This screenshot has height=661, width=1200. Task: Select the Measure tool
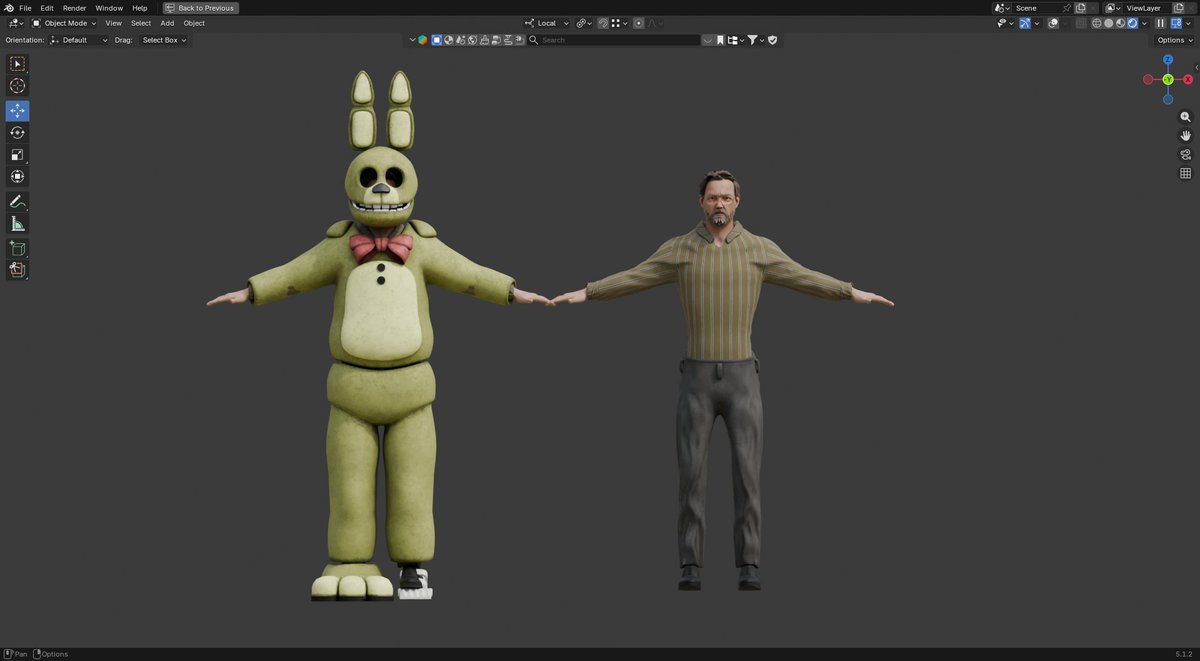(x=17, y=224)
